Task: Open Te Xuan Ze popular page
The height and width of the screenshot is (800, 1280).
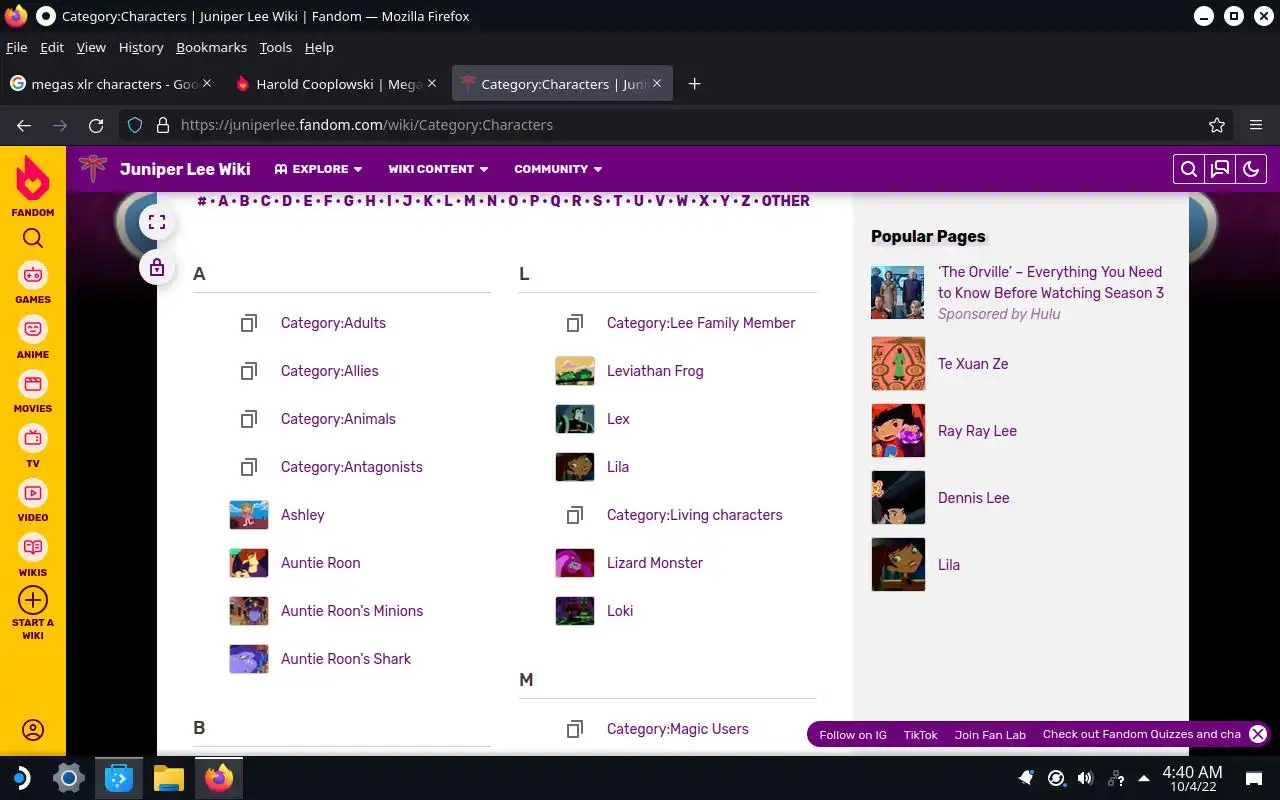Action: (x=973, y=364)
